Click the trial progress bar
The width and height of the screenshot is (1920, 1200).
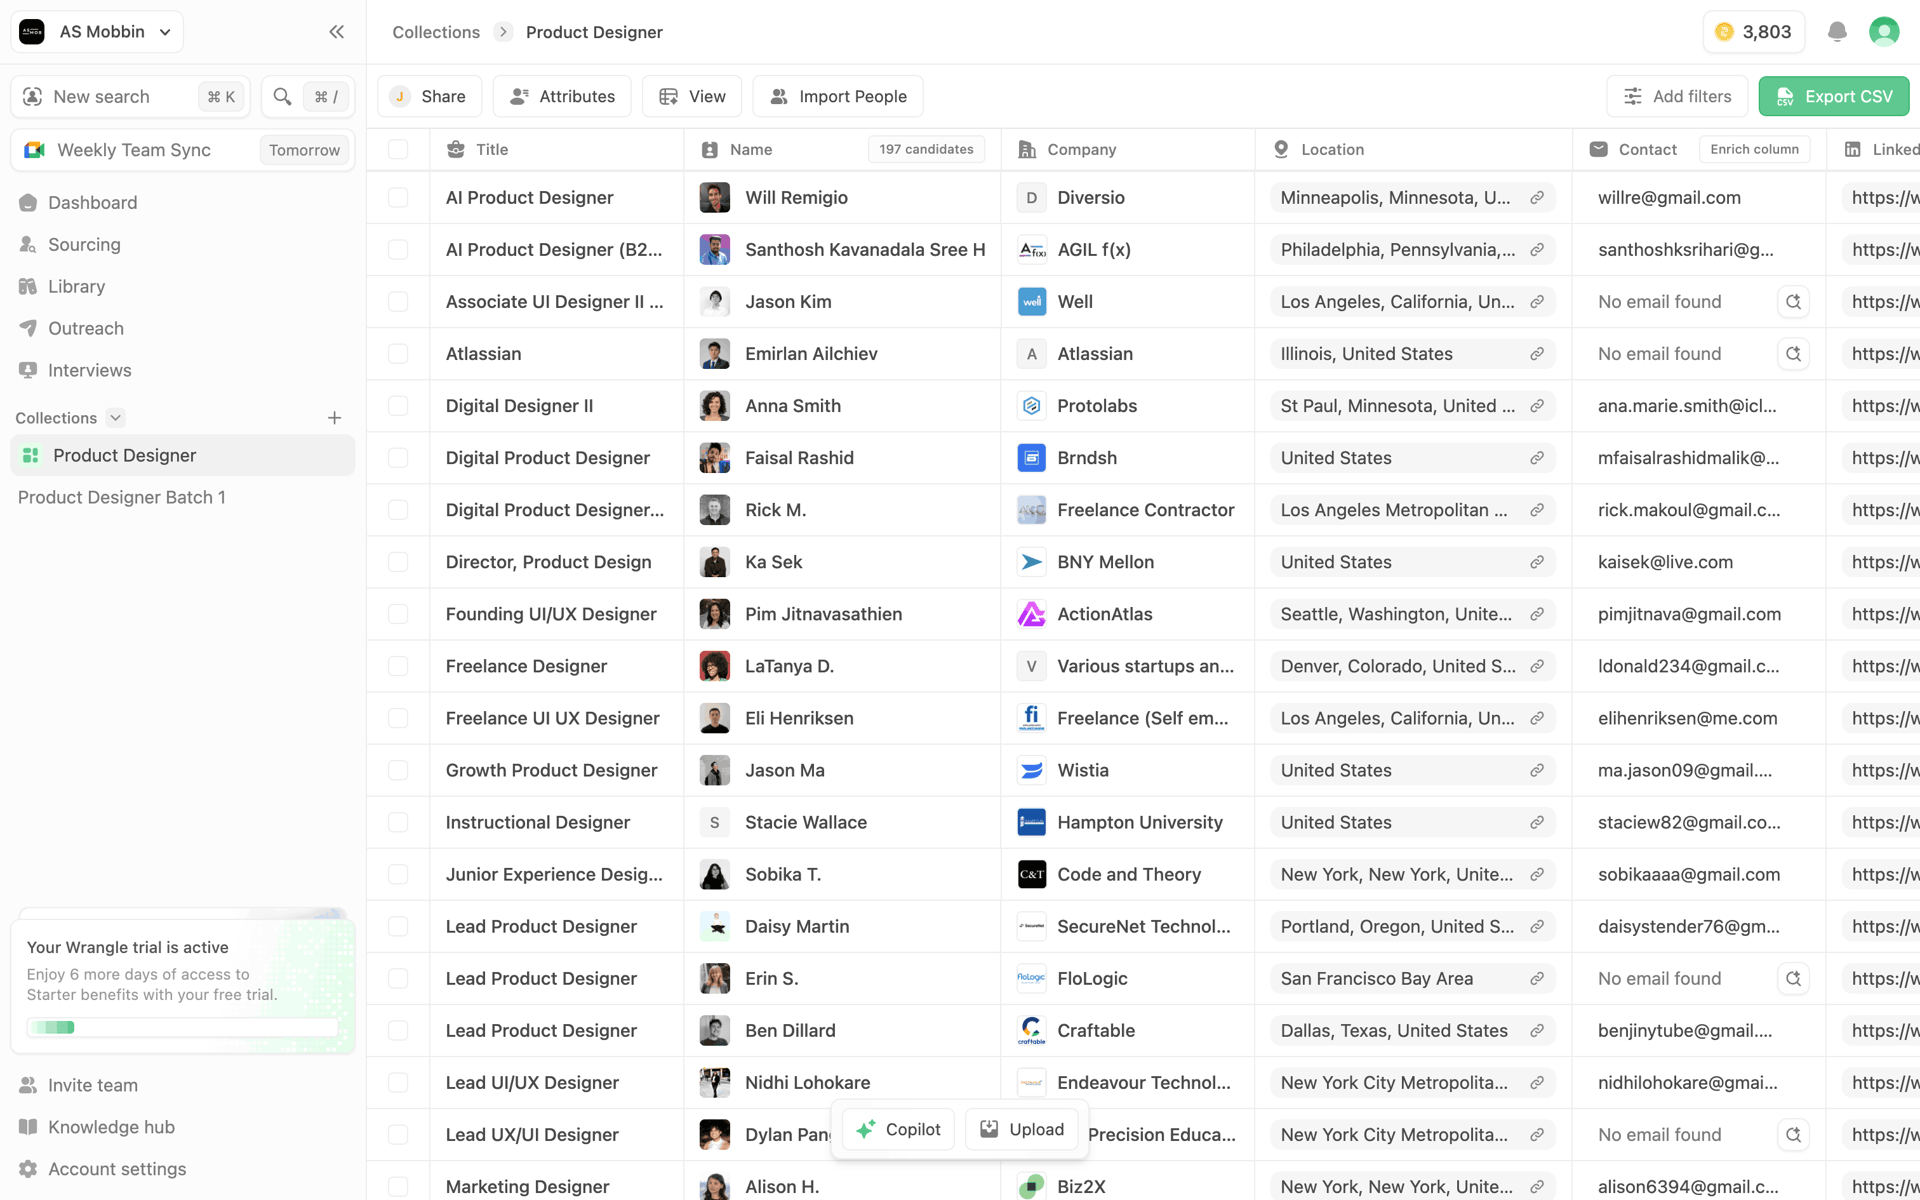pyautogui.click(x=183, y=1027)
